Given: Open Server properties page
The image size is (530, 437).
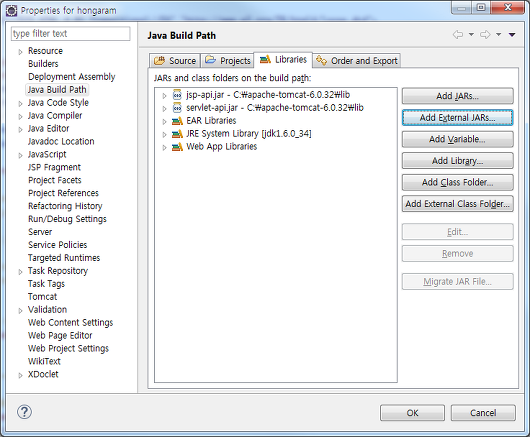Looking at the screenshot, I should coord(40,232).
